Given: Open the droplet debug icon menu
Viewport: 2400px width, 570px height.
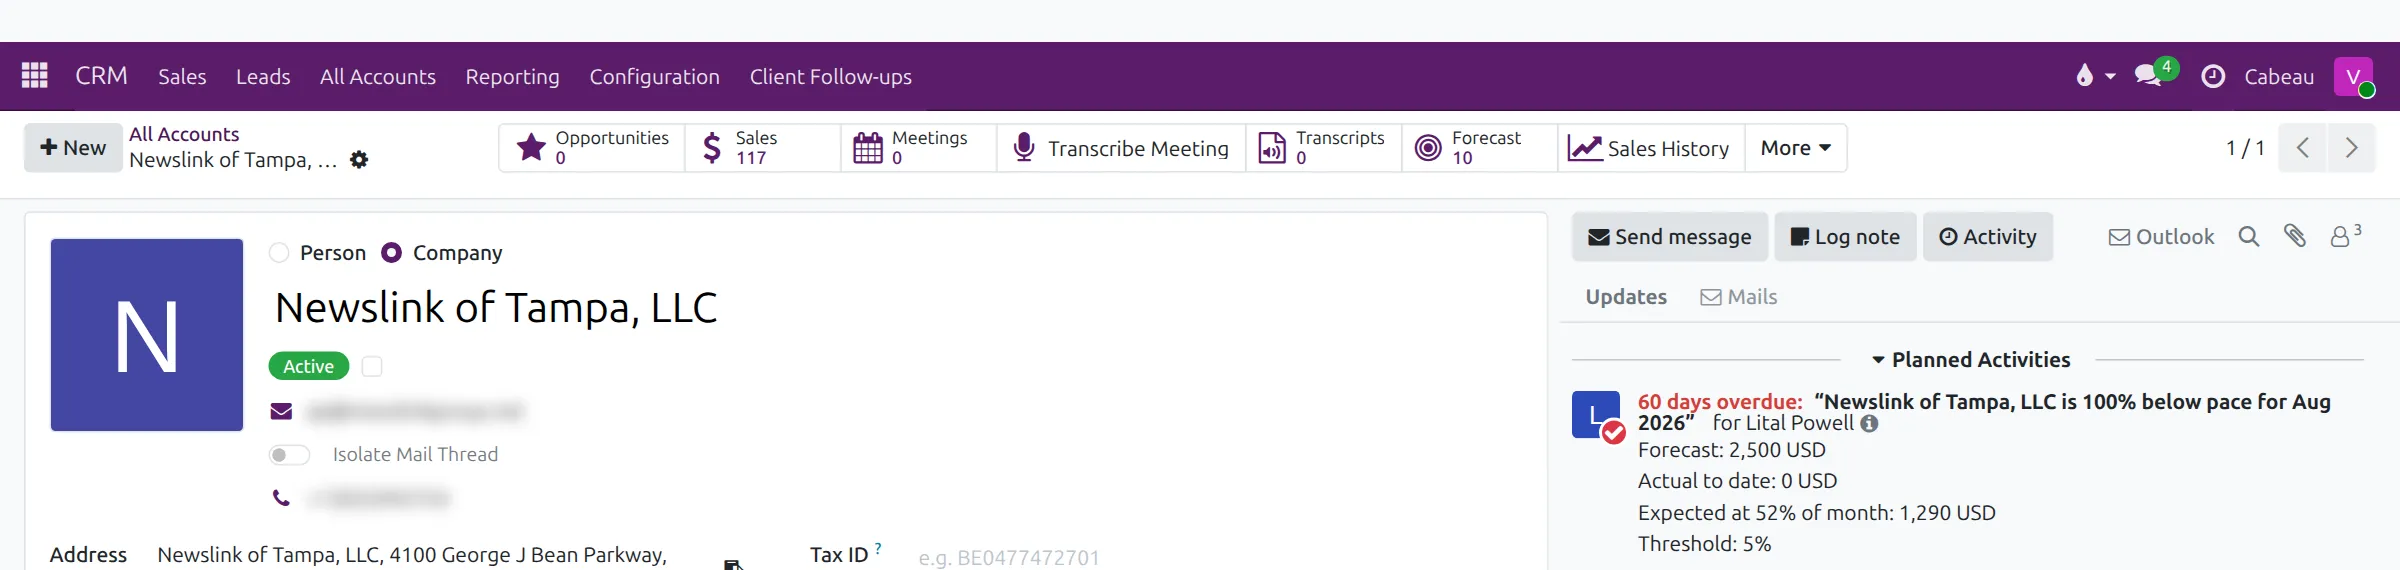Looking at the screenshot, I should point(2095,76).
